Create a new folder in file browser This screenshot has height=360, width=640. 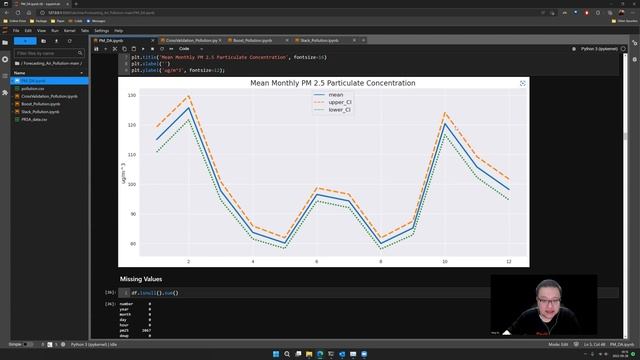click(44, 41)
